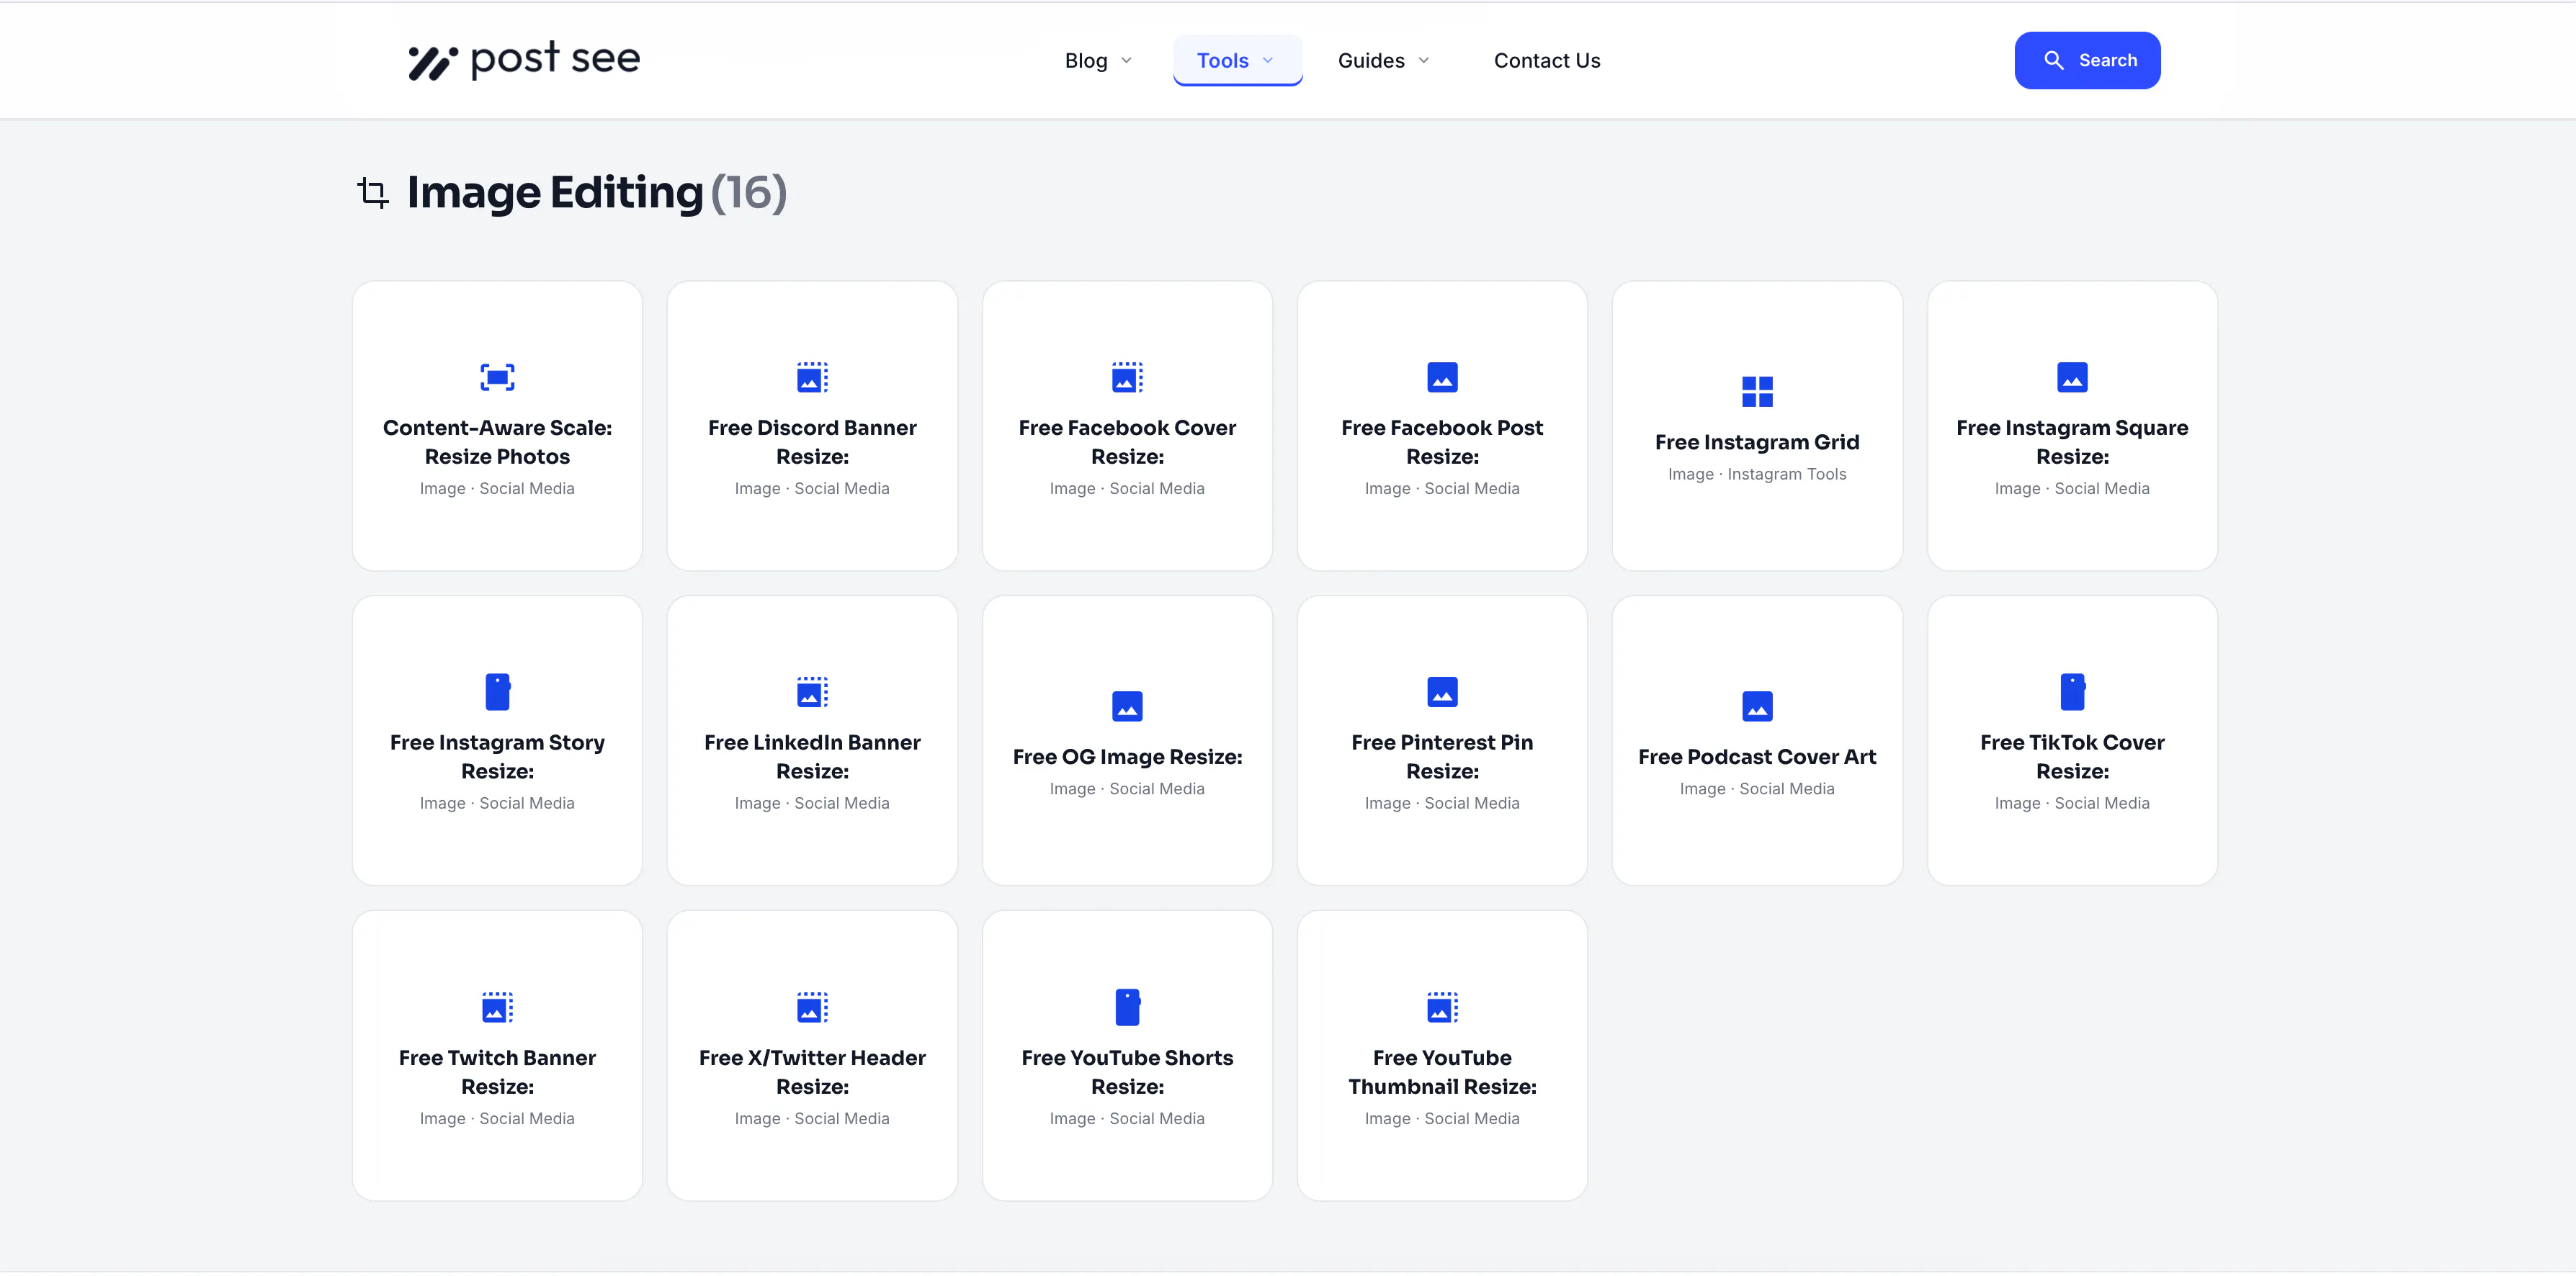Click the Content-Aware Scale card icon
The image size is (2576, 1276).
497,377
